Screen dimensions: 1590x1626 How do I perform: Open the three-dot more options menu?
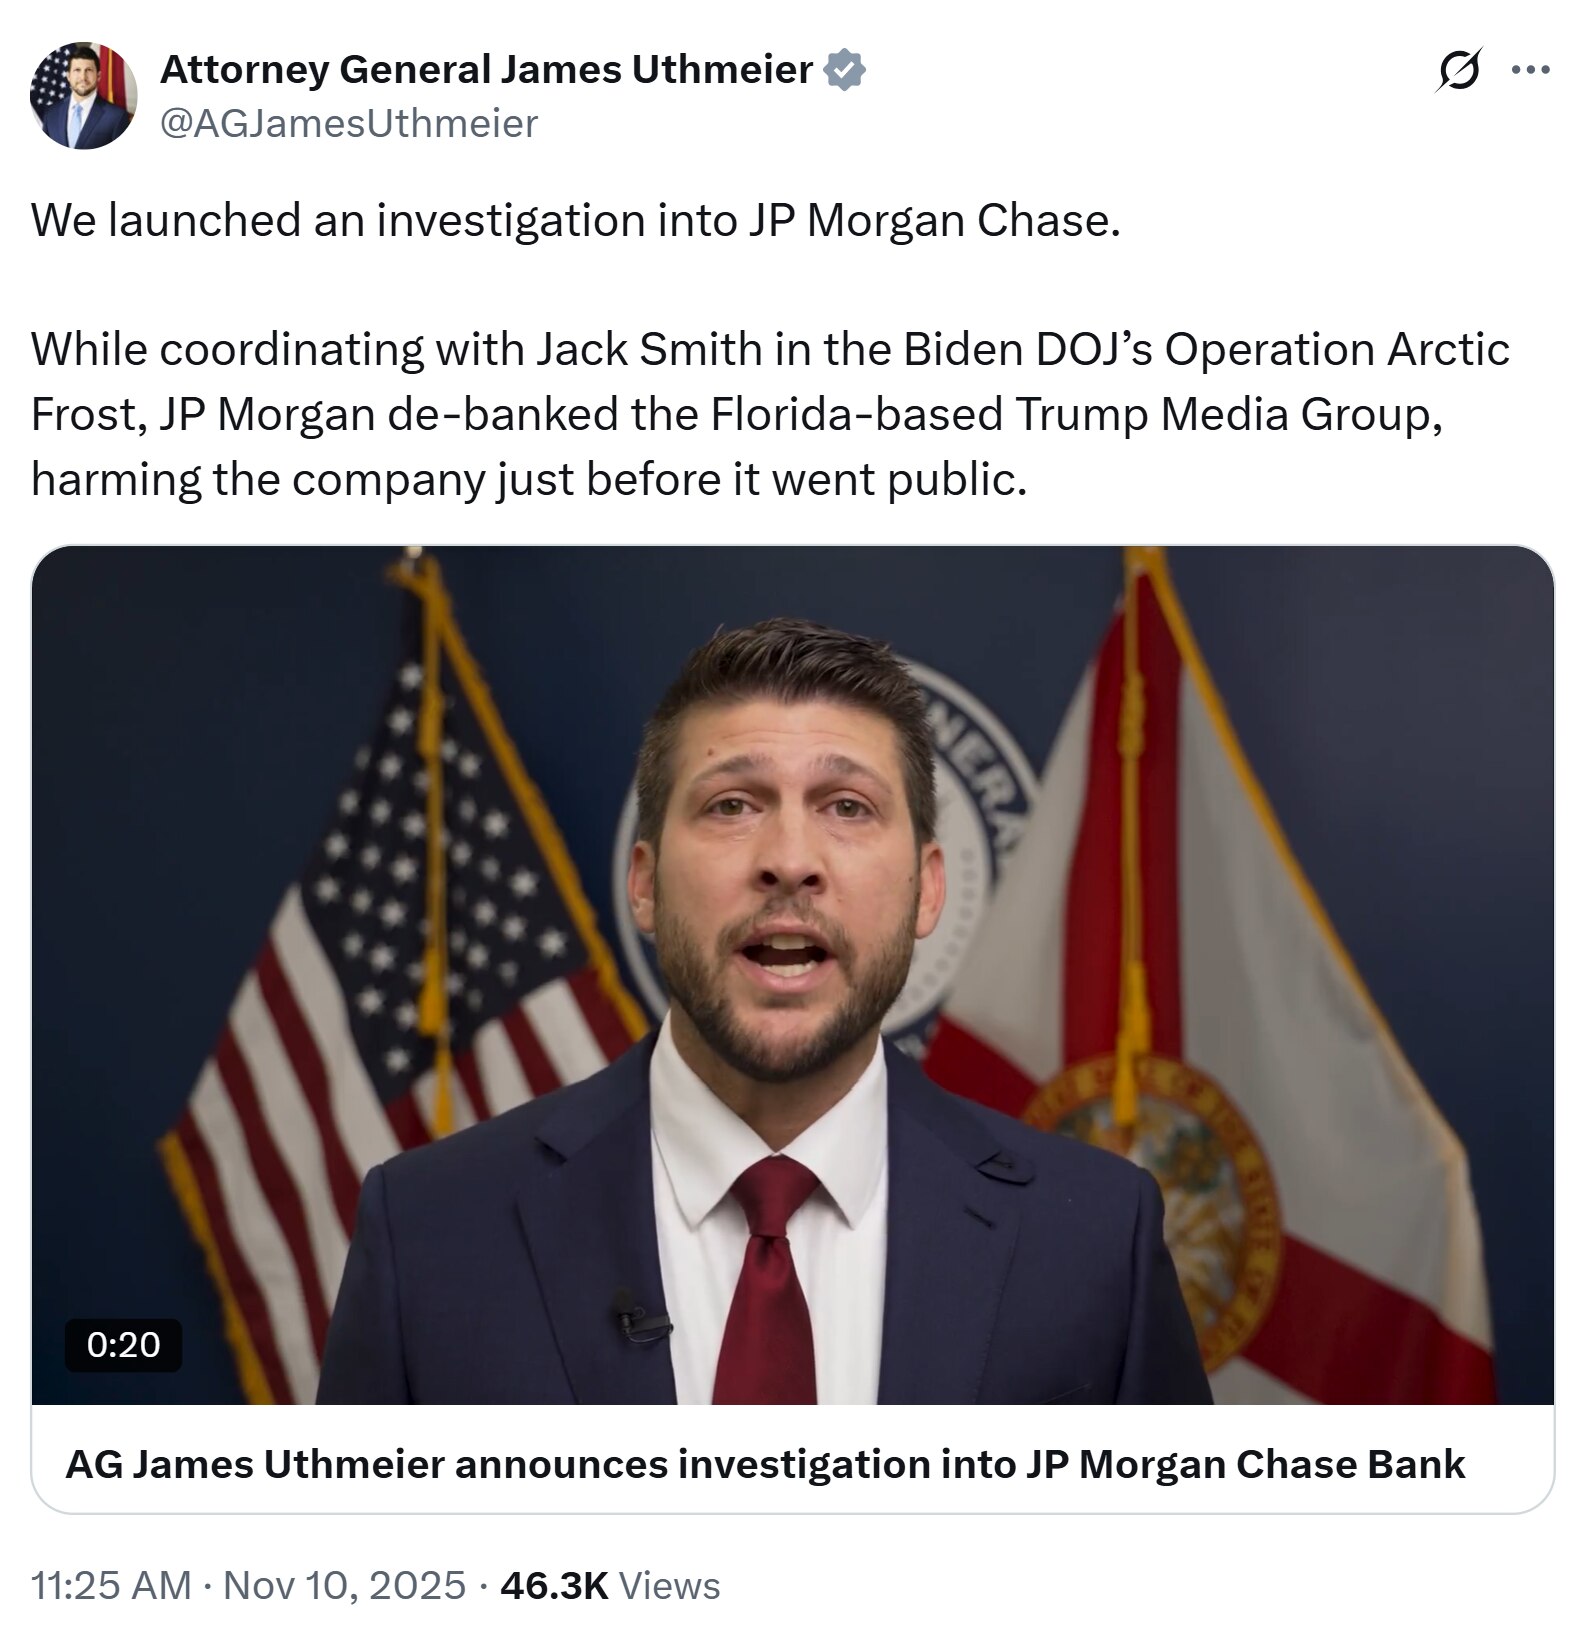click(1530, 70)
